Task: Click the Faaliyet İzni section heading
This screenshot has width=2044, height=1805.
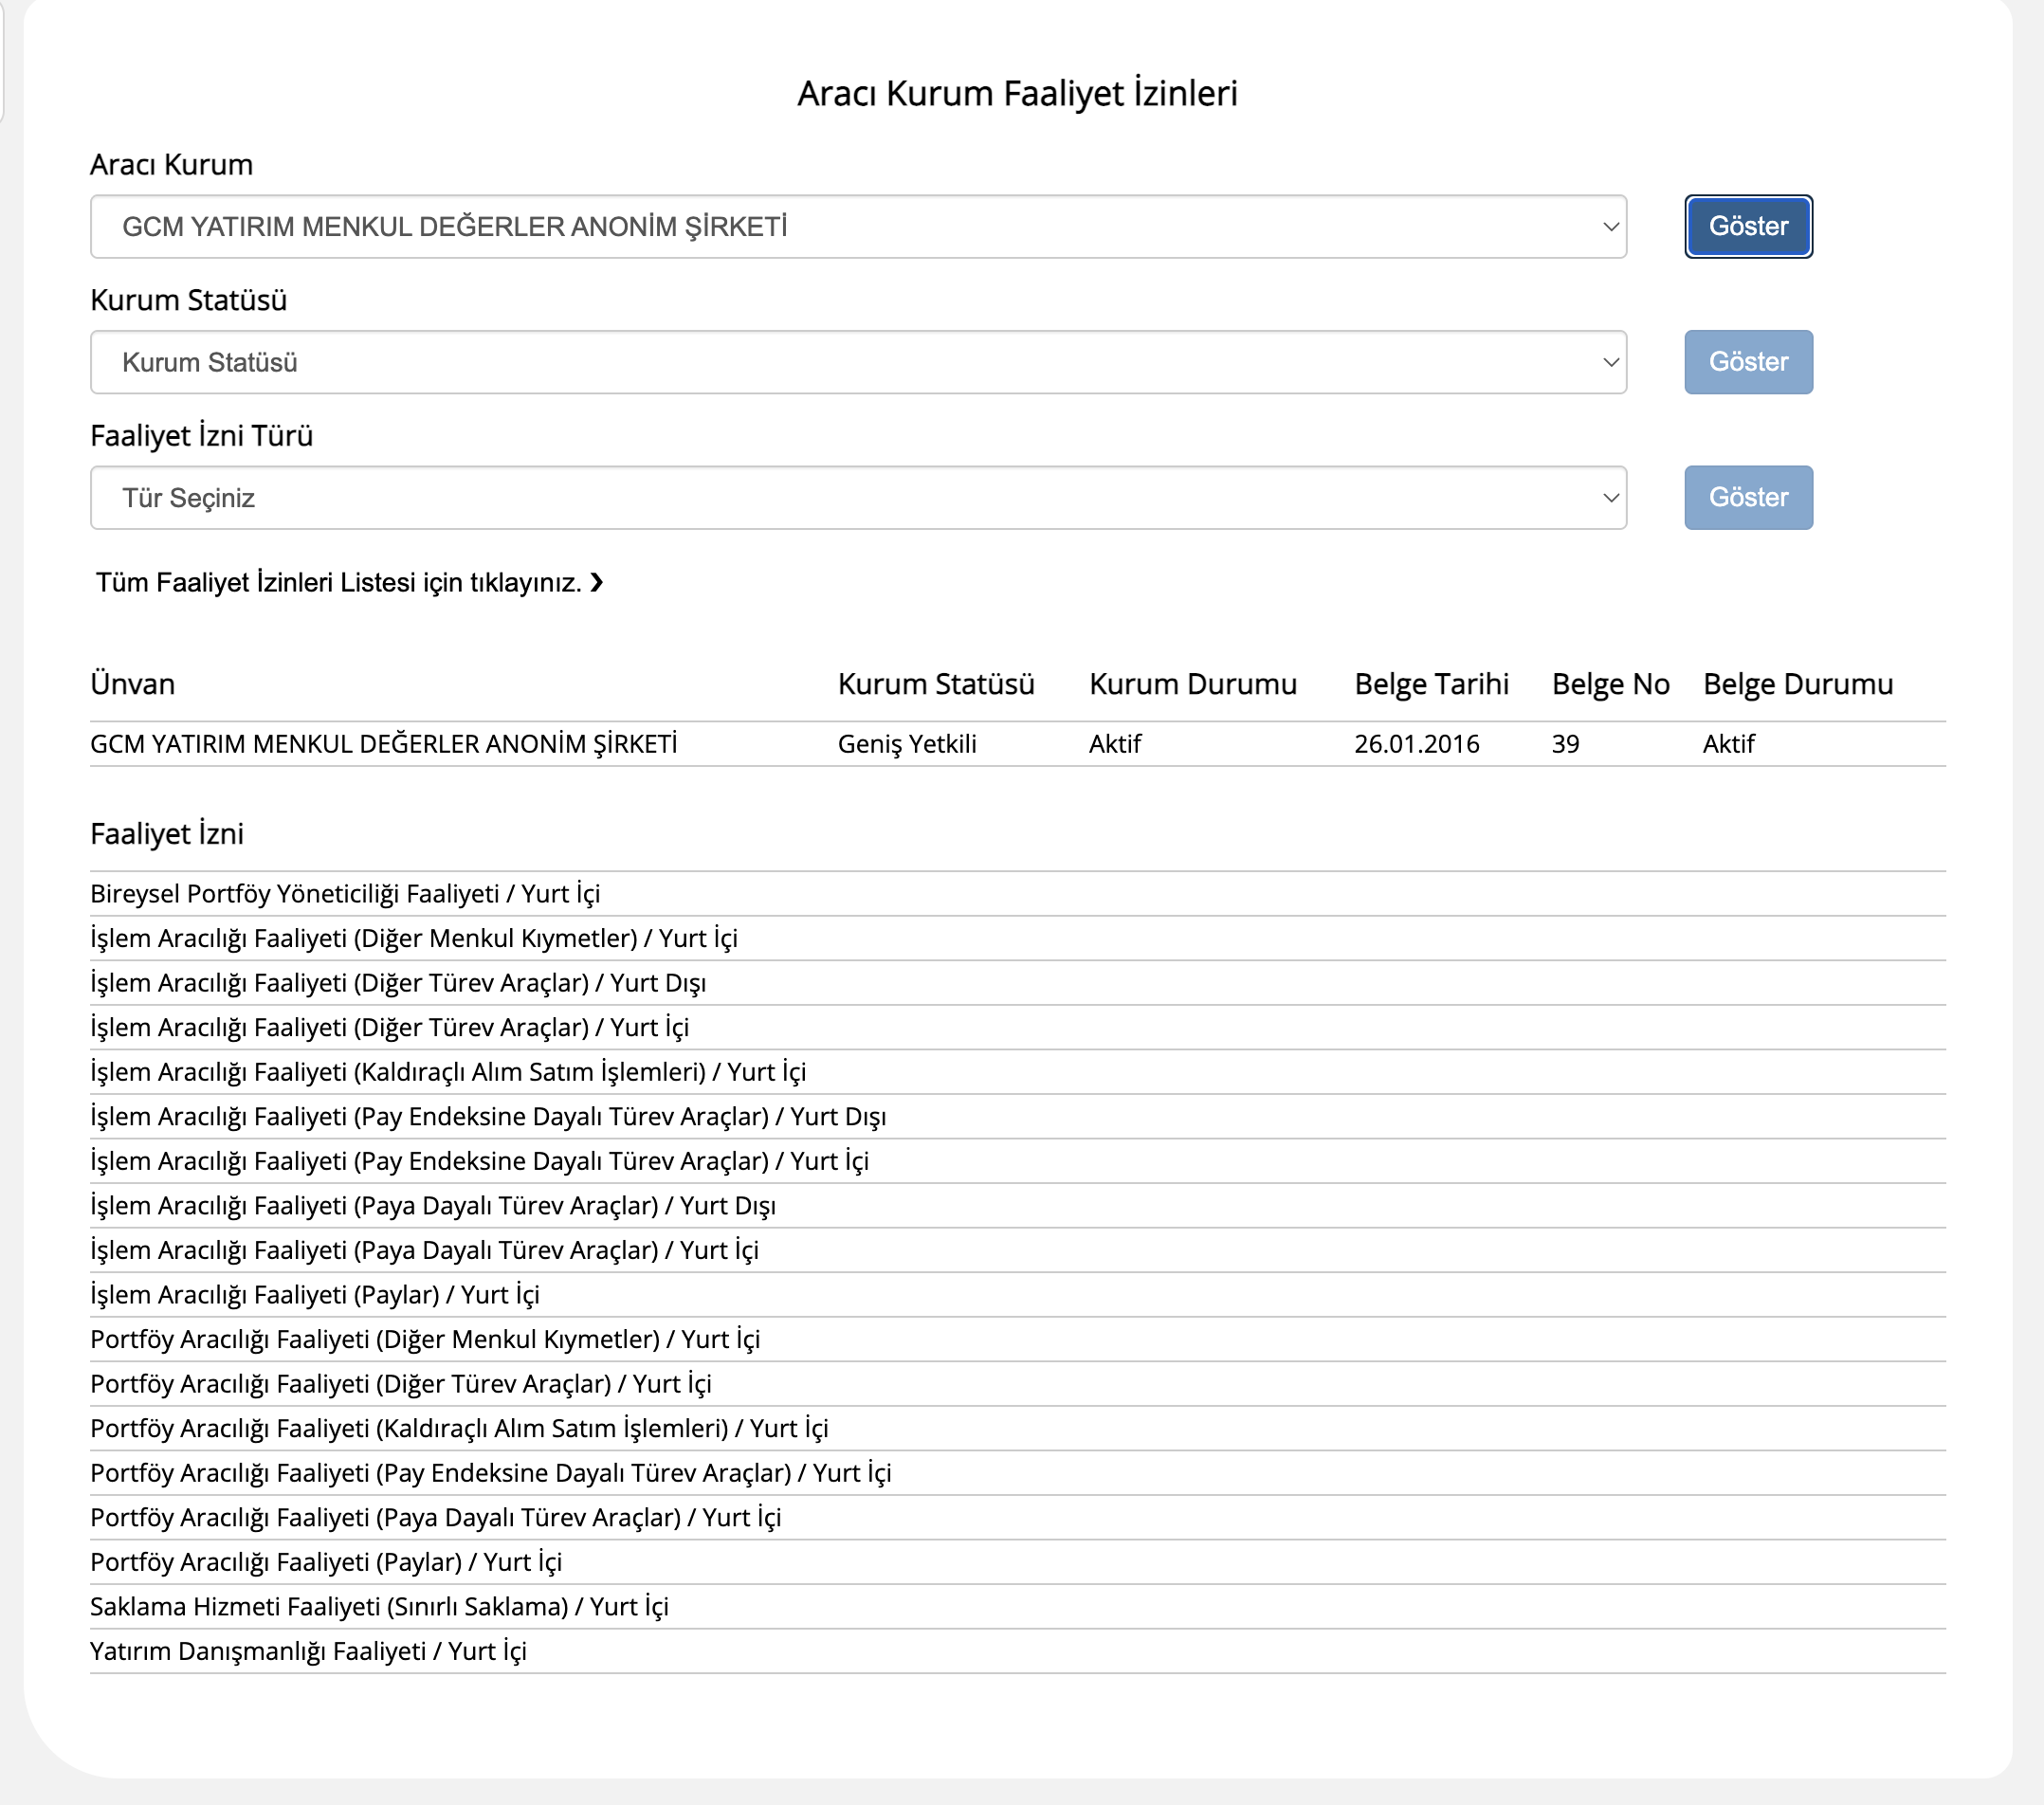Action: pyautogui.click(x=167, y=834)
